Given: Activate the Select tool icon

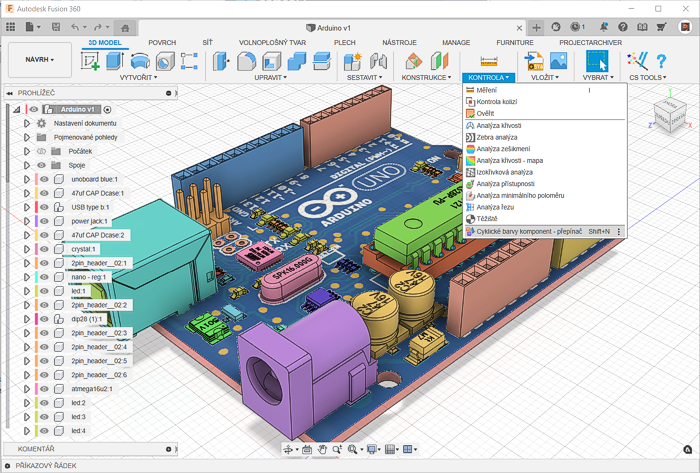Looking at the screenshot, I should tap(597, 61).
